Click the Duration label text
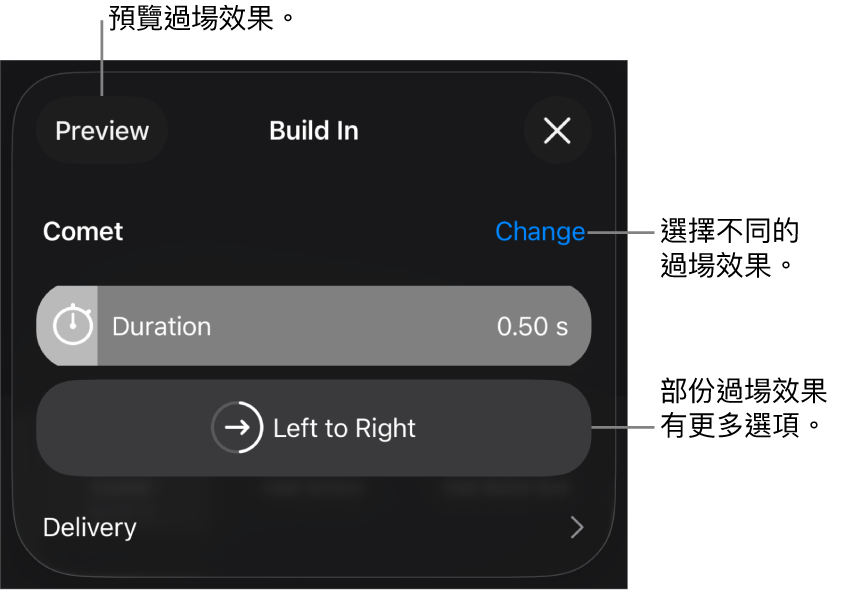The height and width of the screenshot is (591, 841). 161,327
